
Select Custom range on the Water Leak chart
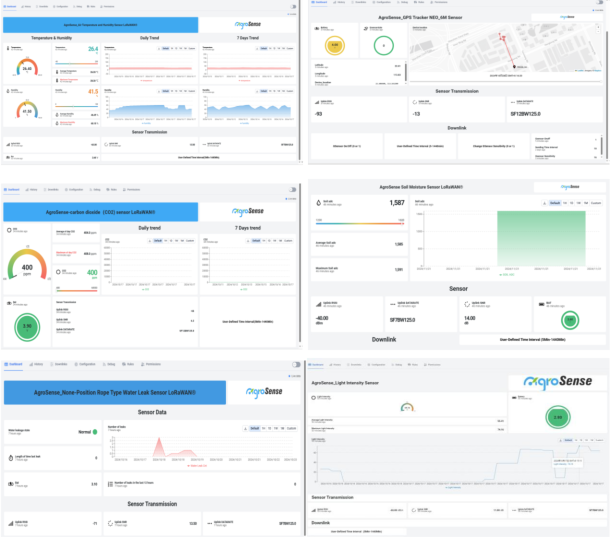click(292, 429)
